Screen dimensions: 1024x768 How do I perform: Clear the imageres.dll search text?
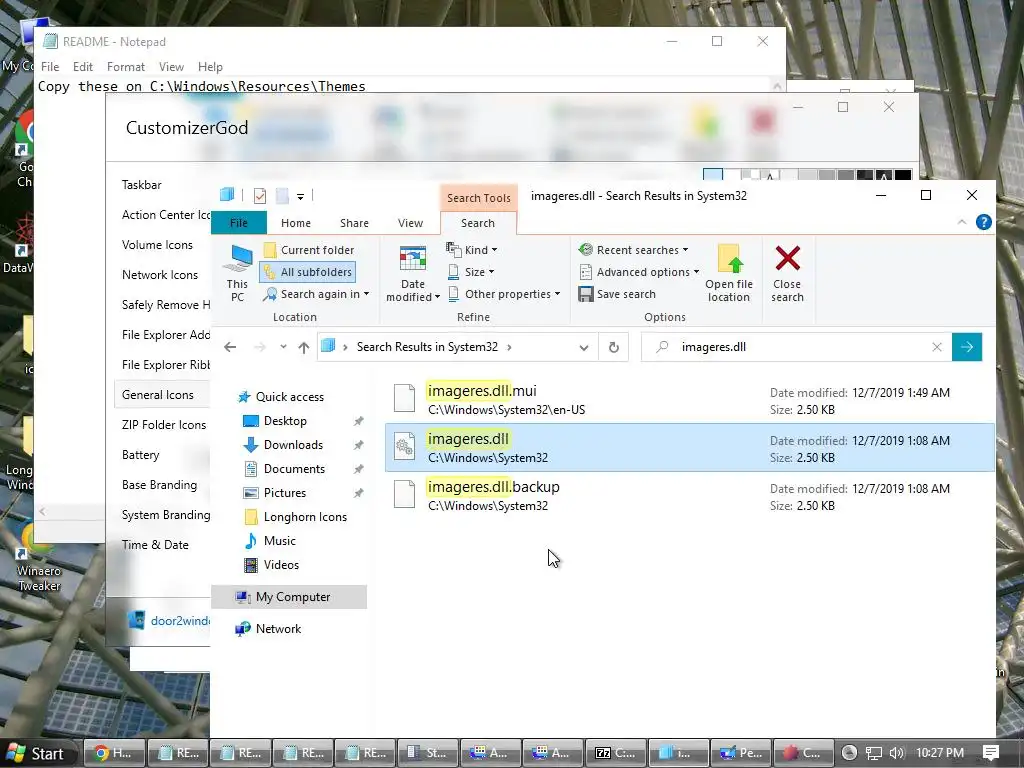tap(936, 347)
